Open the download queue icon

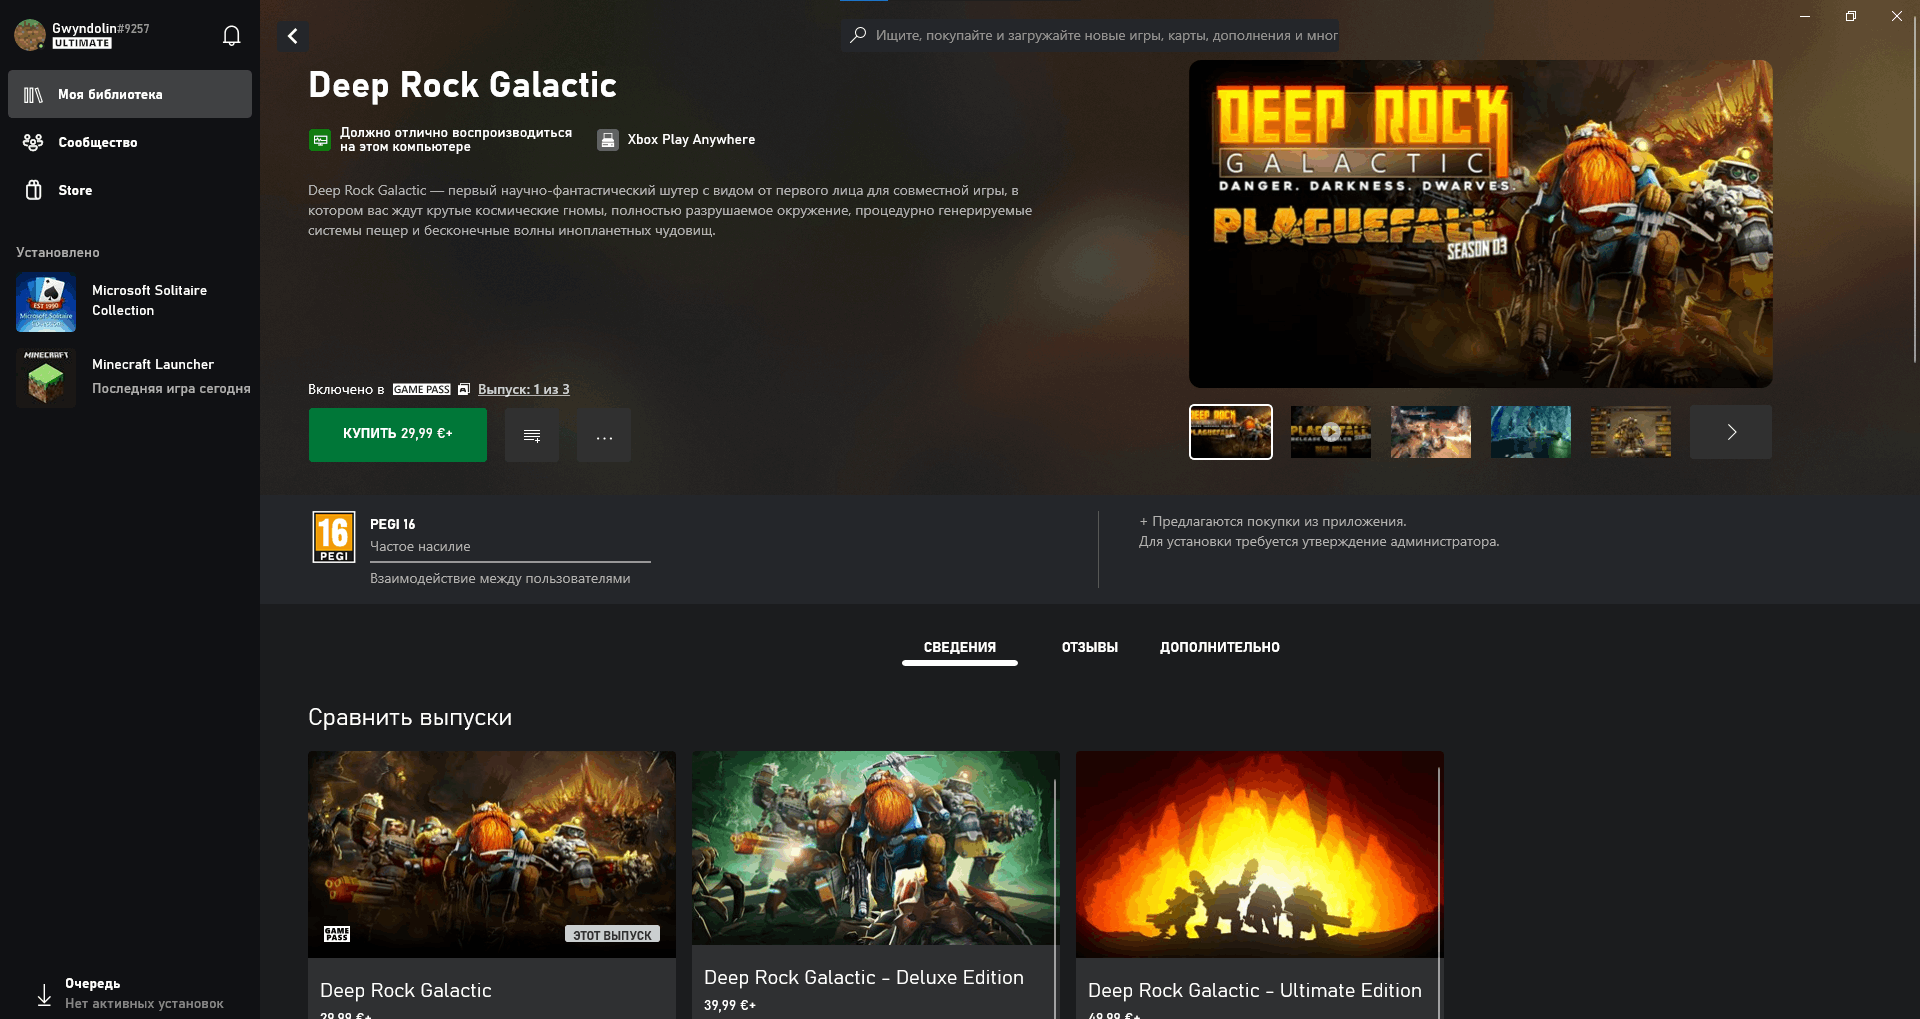(44, 995)
